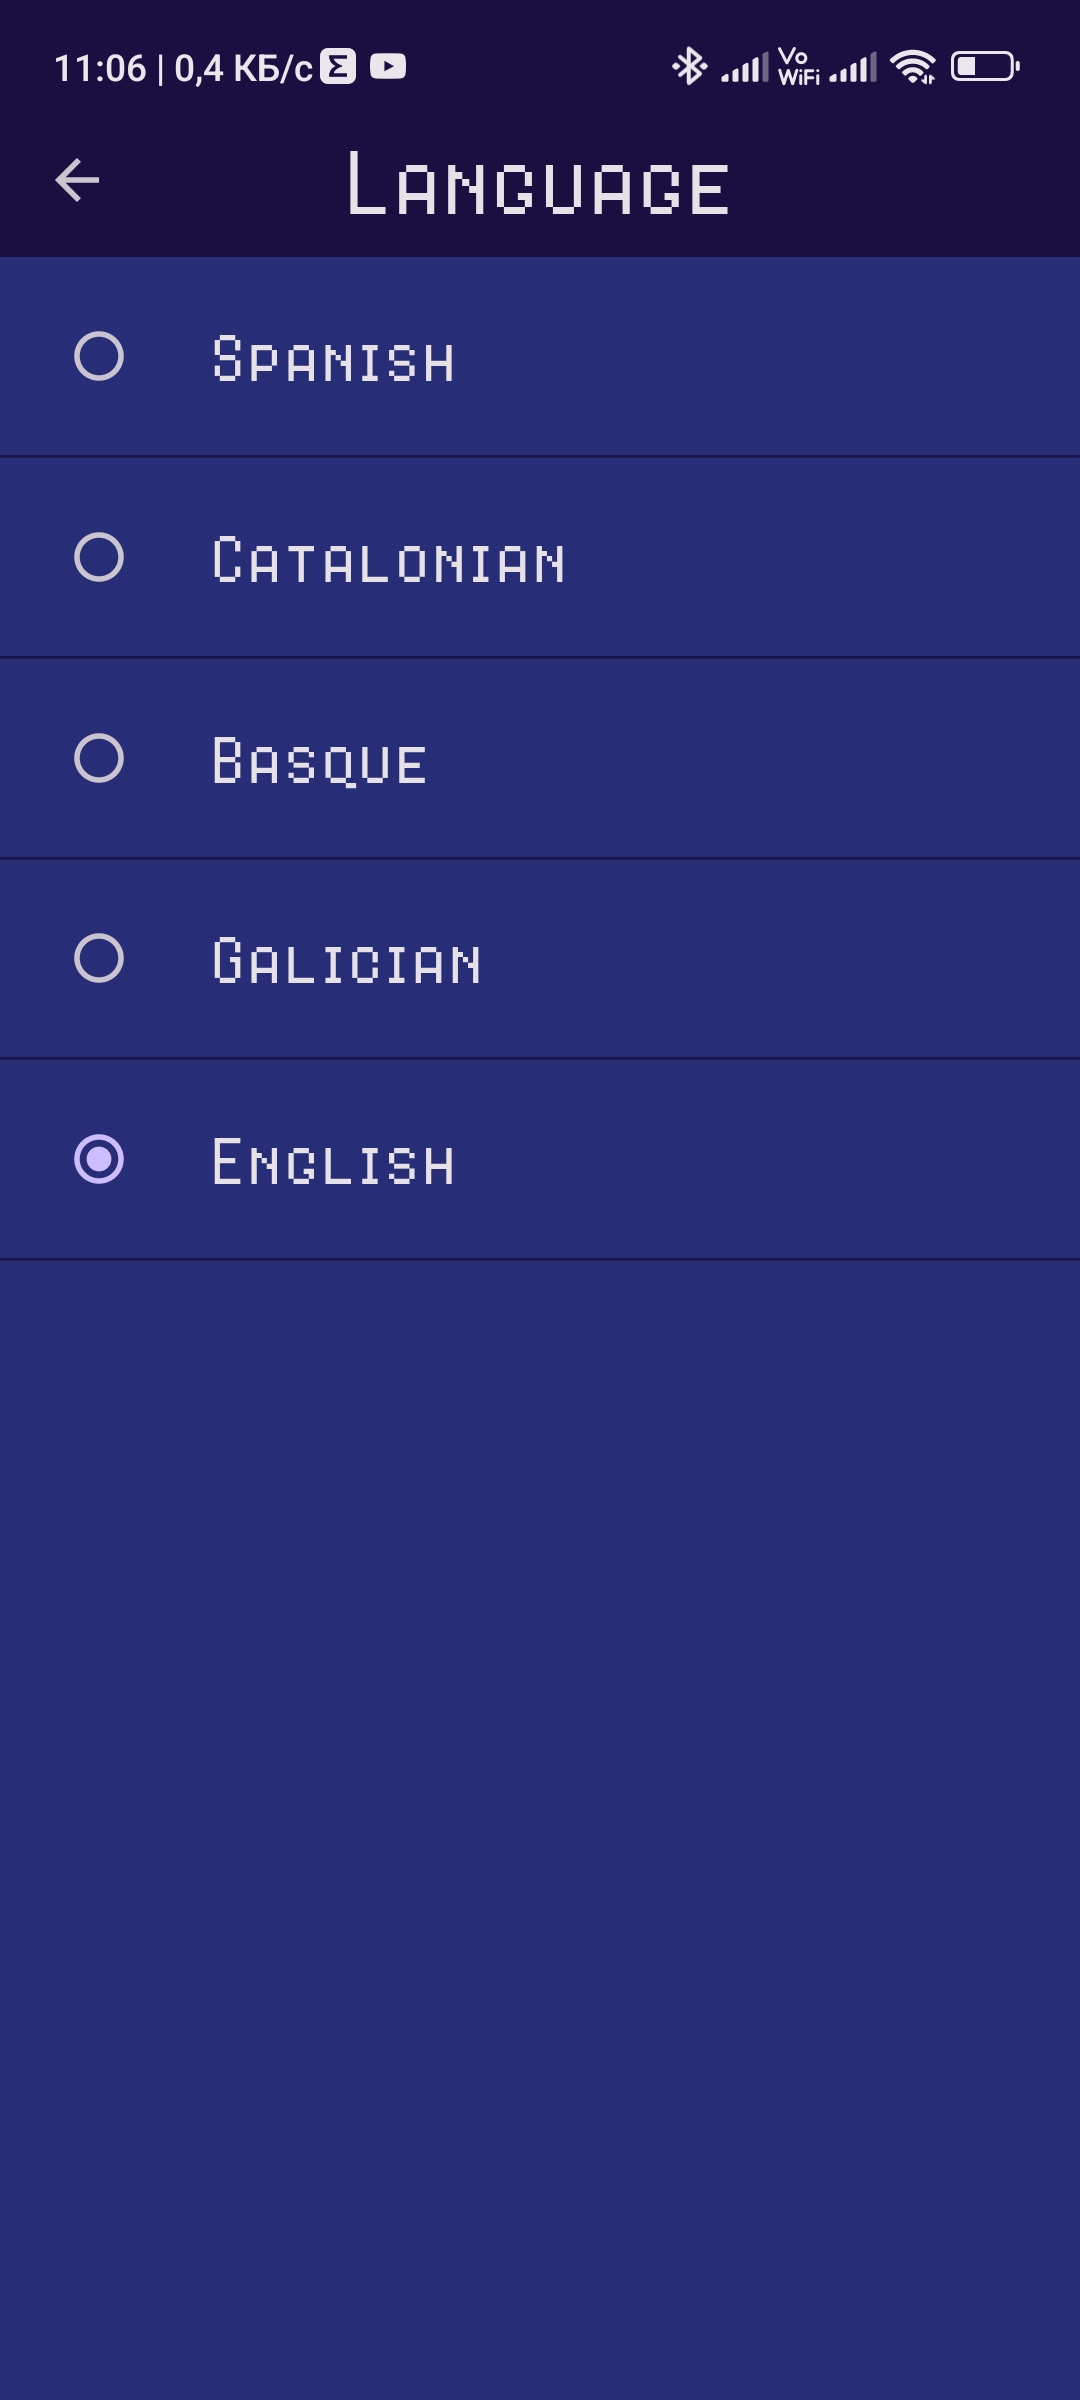Select the Galician radio button
This screenshot has width=1080, height=2400.
tap(99, 958)
